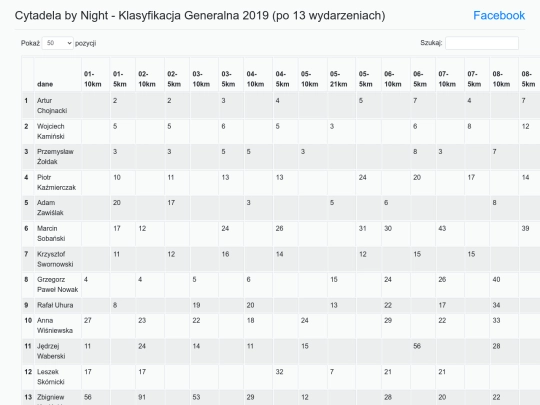The width and height of the screenshot is (540, 405).
Task: Sort by the '05-21km' column header
Action: [341, 74]
